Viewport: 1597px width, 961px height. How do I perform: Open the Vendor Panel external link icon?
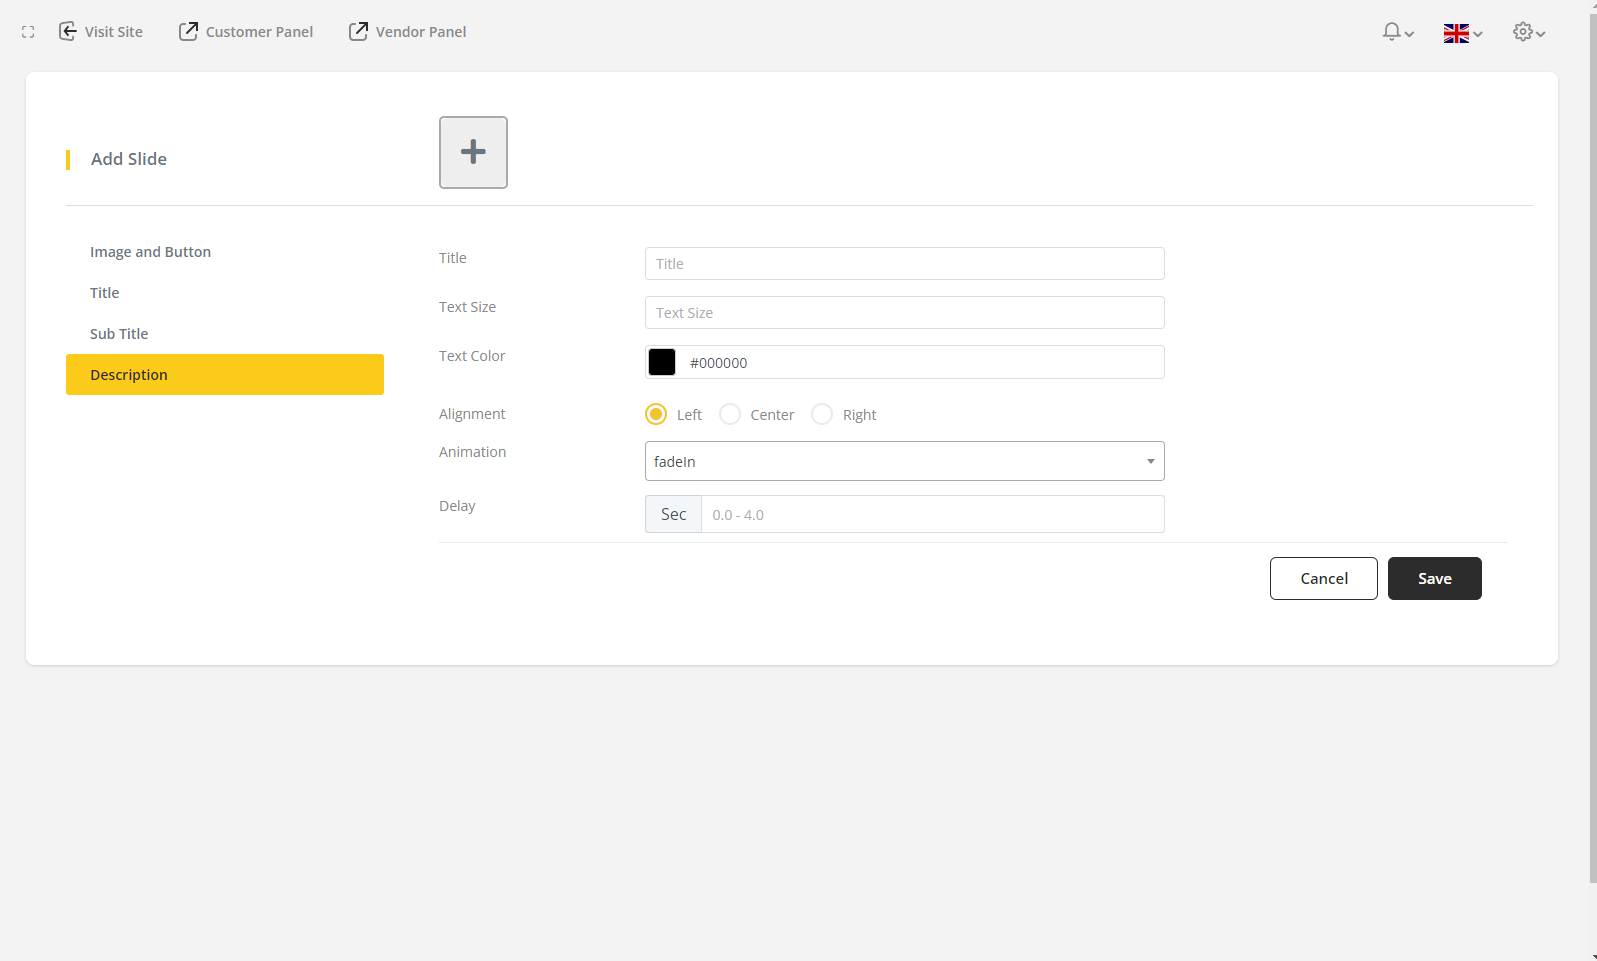click(x=358, y=32)
